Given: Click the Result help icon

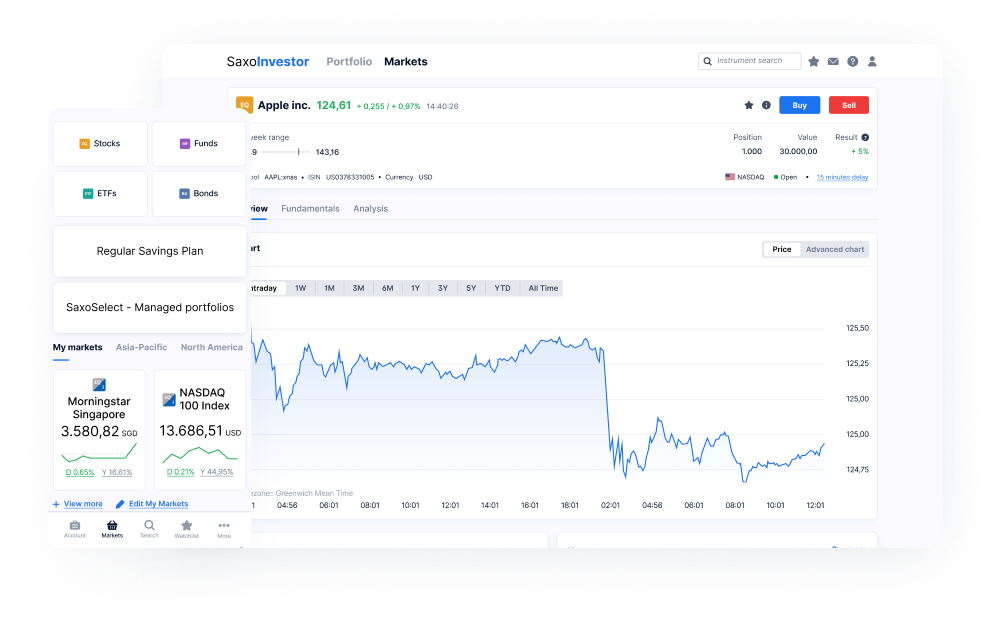Looking at the screenshot, I should 865,138.
